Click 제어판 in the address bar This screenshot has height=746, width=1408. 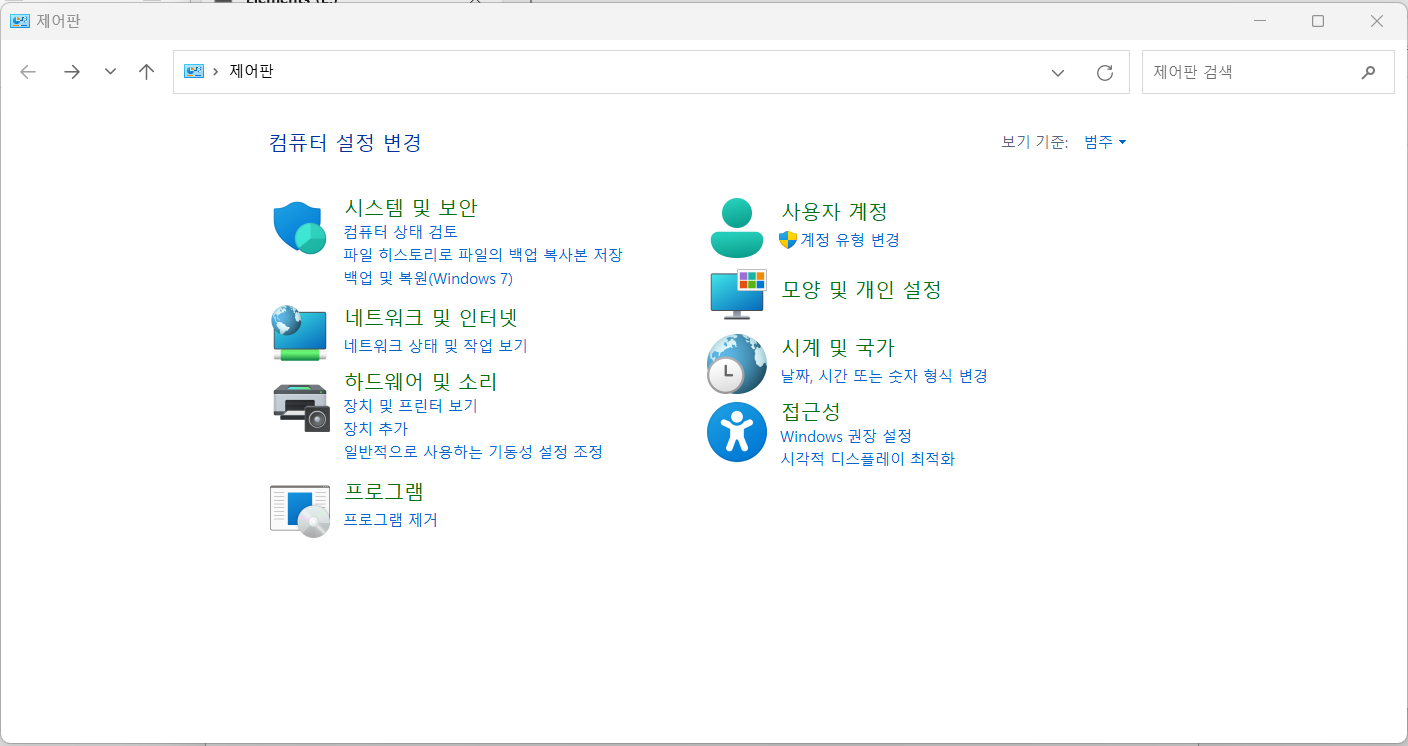pyautogui.click(x=251, y=71)
